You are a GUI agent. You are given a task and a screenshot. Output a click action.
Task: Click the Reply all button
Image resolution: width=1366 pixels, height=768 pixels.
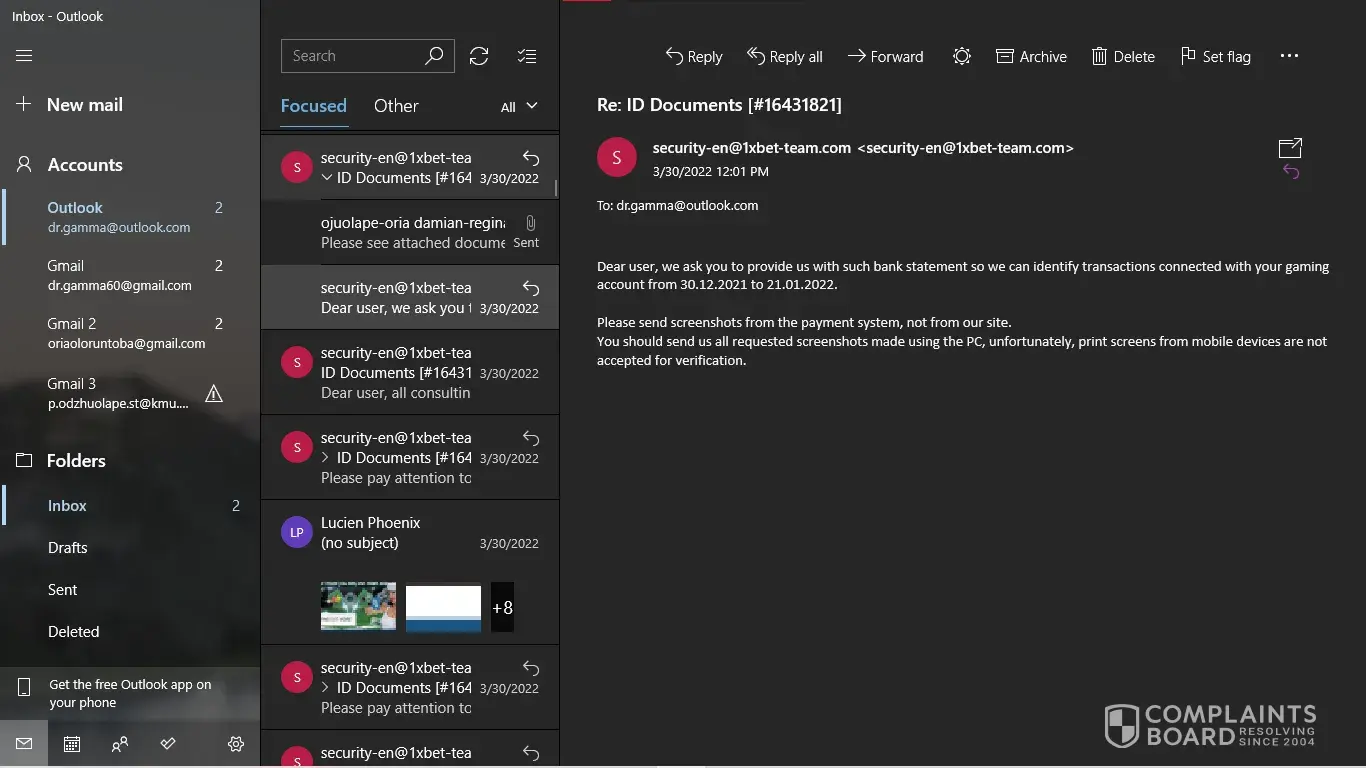785,57
